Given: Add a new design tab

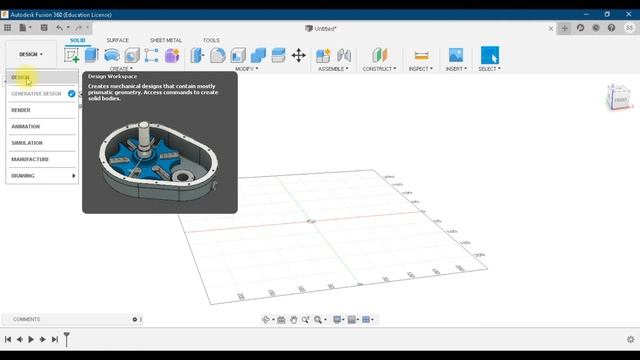Looking at the screenshot, I should pos(564,28).
